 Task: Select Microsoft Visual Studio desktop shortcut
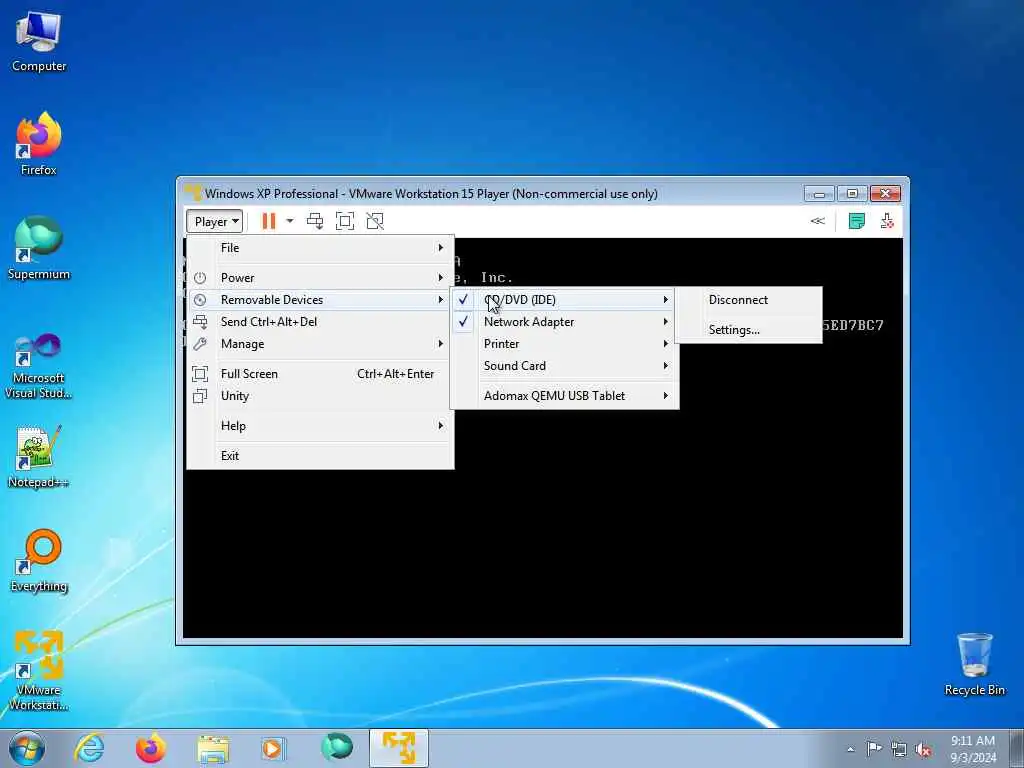[x=39, y=366]
